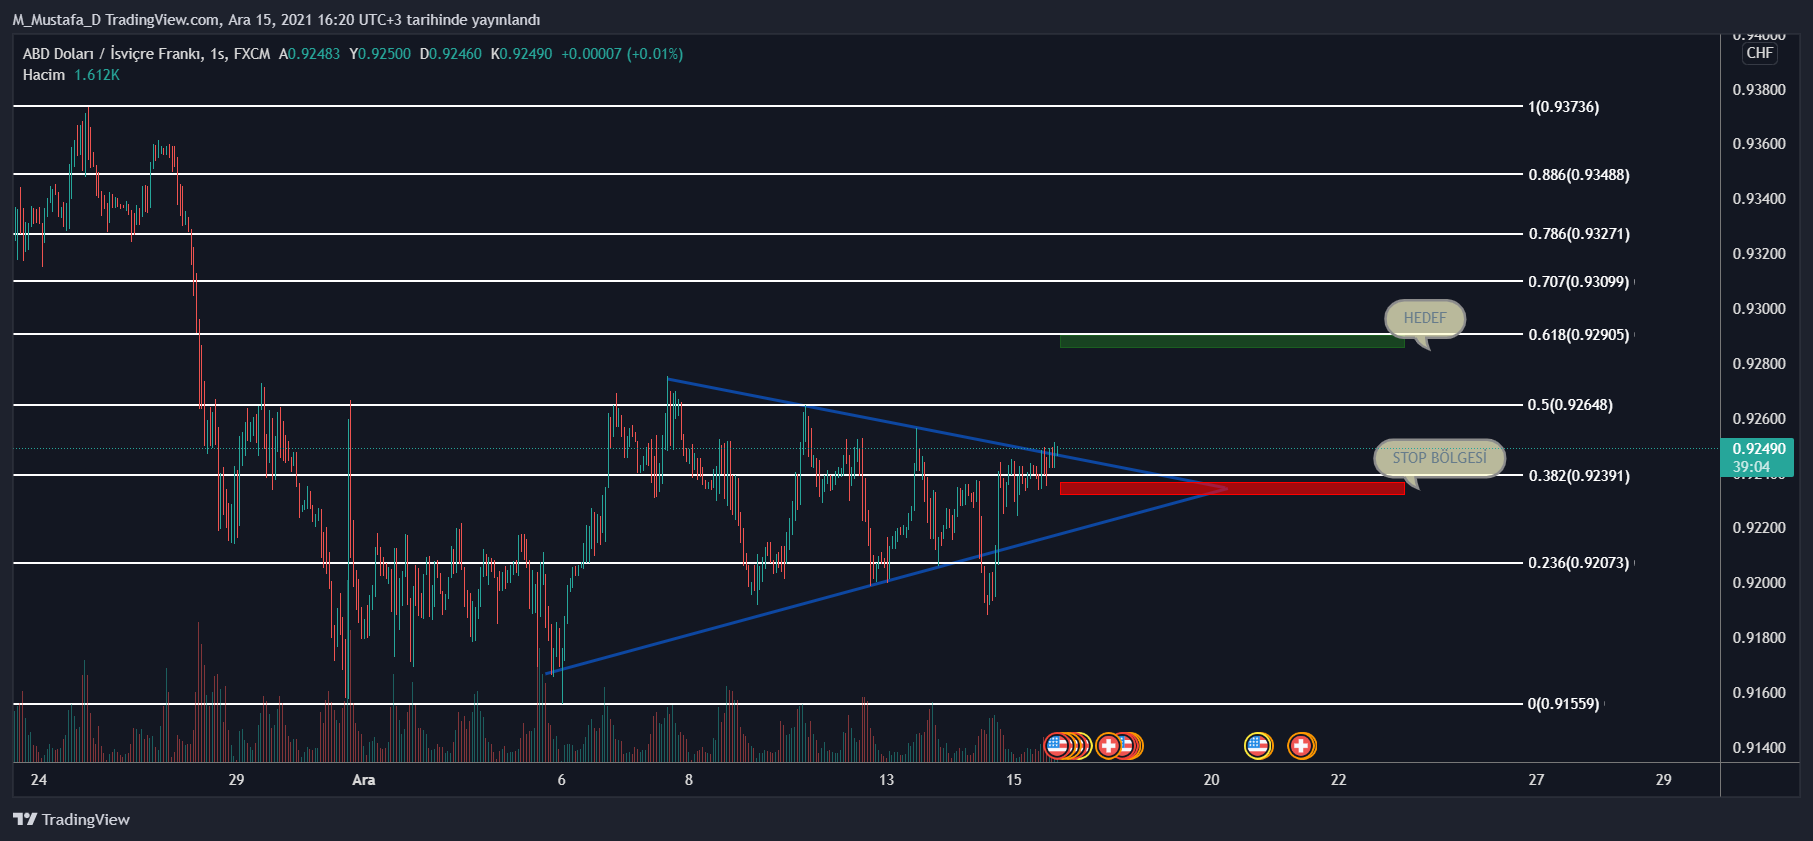Click the 0.93800 price axis label
The height and width of the screenshot is (841, 1813).
(1759, 90)
